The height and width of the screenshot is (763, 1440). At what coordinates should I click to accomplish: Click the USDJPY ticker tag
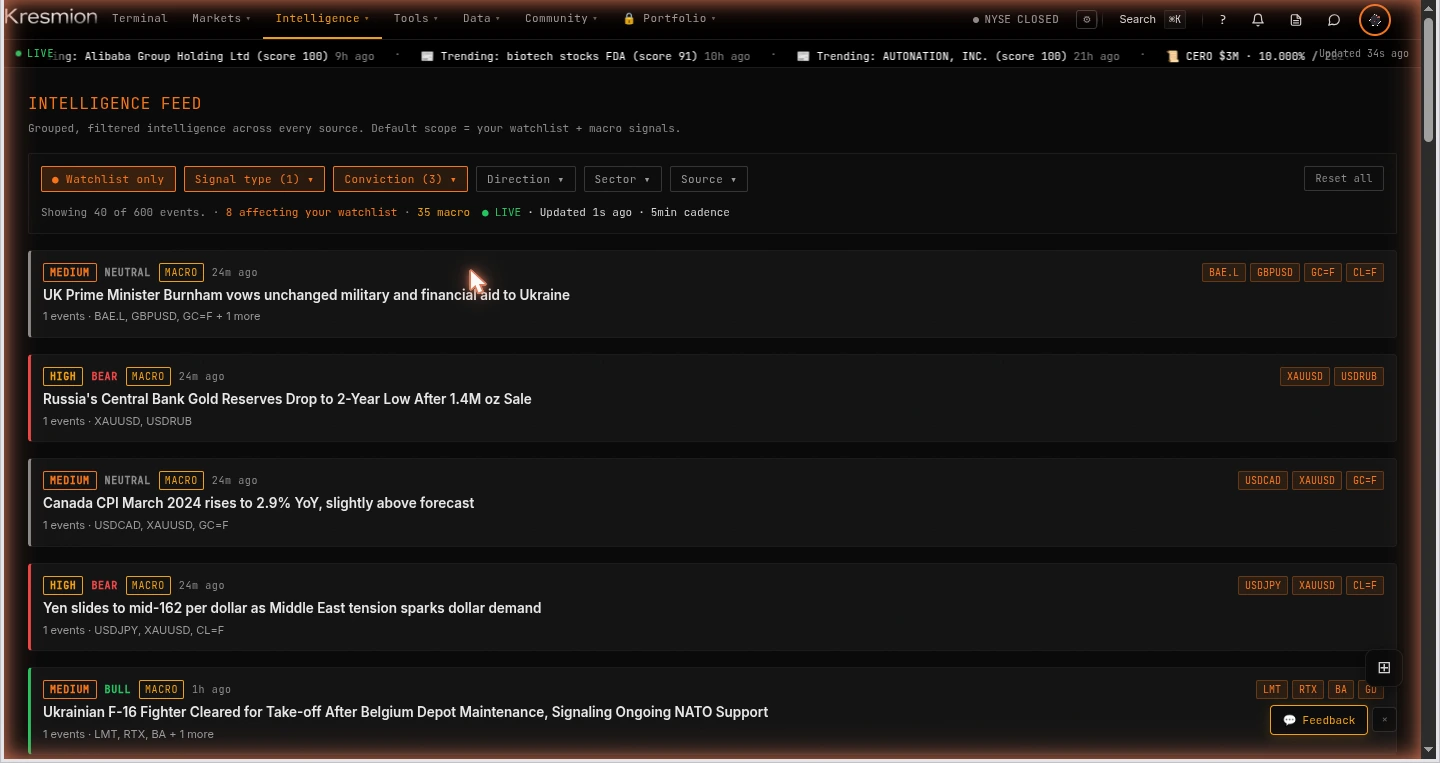tap(1263, 585)
